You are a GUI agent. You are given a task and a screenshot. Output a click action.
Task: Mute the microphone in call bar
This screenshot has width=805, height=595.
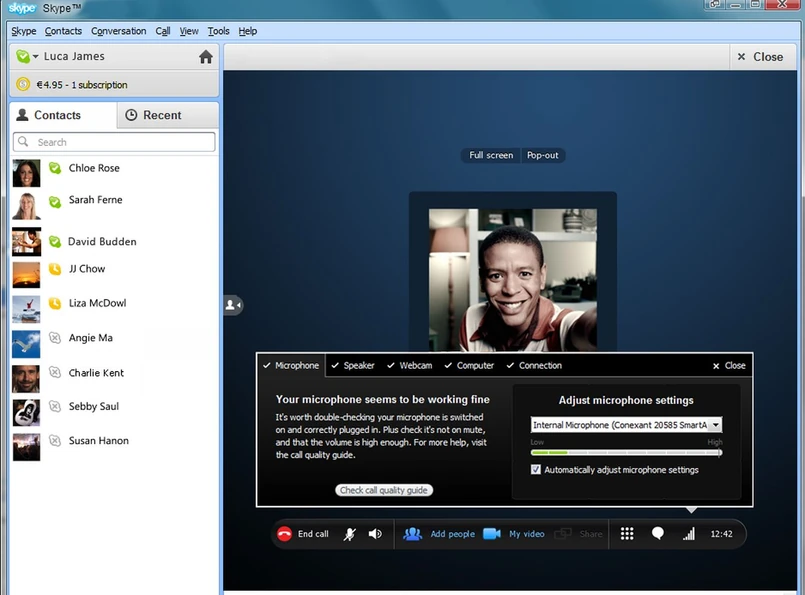click(350, 534)
